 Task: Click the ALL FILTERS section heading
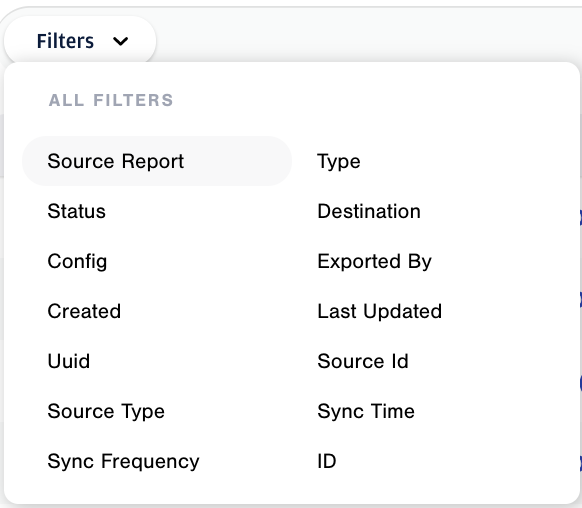[111, 100]
